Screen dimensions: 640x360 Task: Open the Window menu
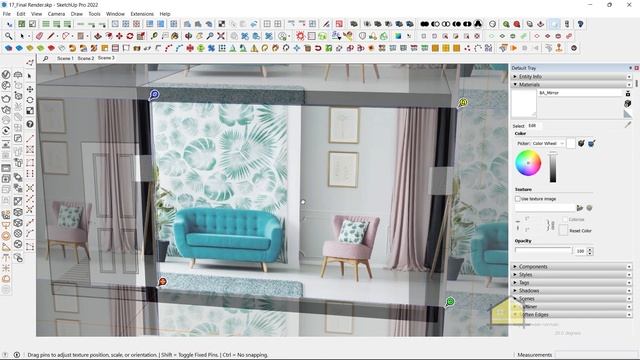click(115, 14)
